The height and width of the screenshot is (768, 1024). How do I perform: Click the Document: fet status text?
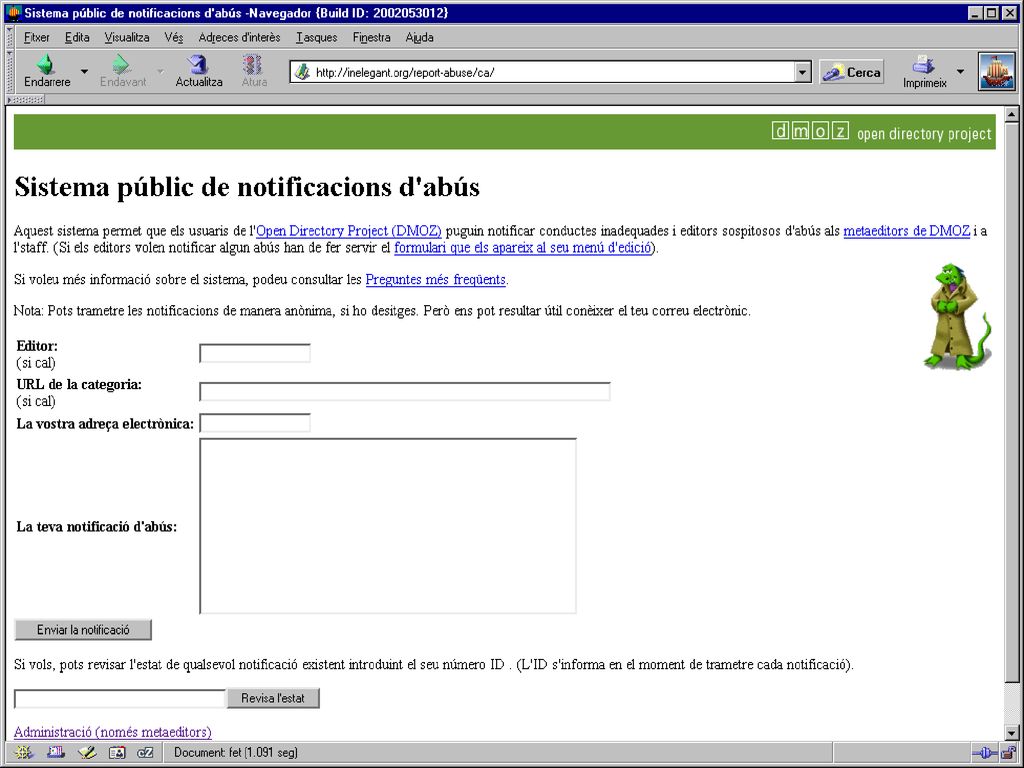pos(236,753)
